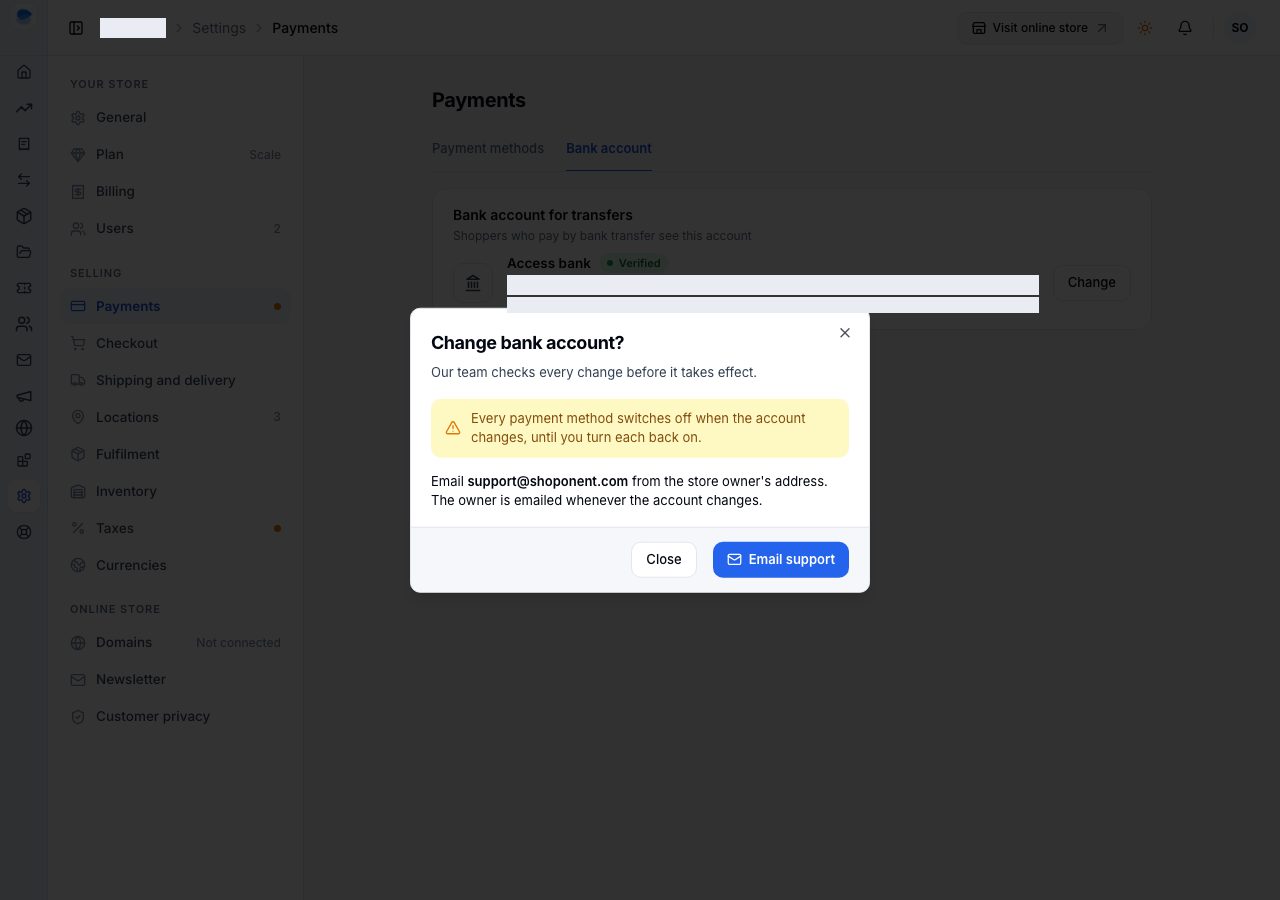Open the gear icon in the left rail
This screenshot has height=900, width=1280.
point(24,496)
